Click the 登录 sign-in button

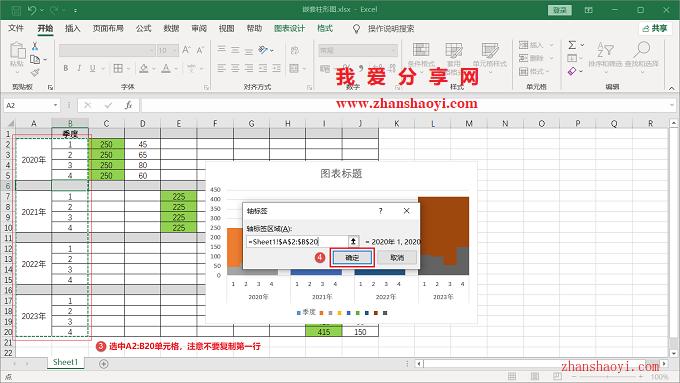(x=560, y=10)
